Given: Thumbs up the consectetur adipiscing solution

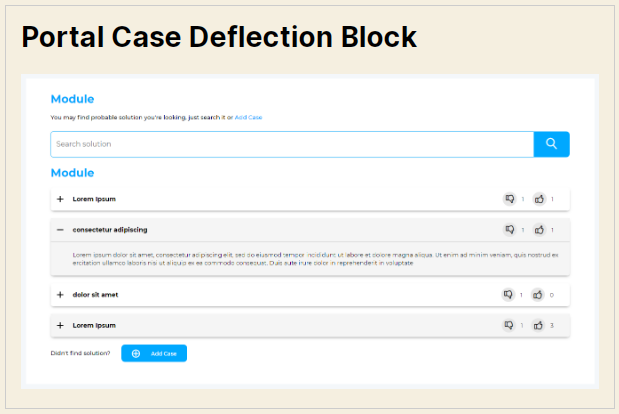Looking at the screenshot, I should [x=539, y=230].
